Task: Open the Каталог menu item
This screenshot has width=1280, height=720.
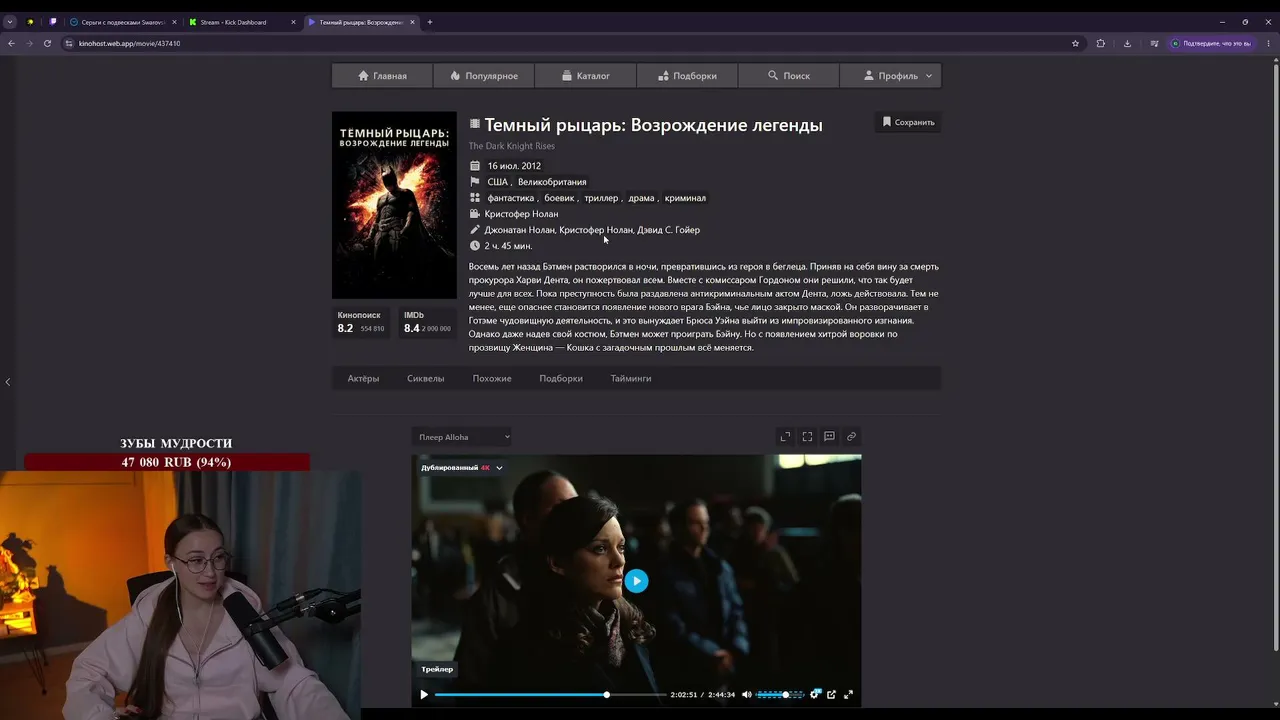Action: tap(585, 76)
